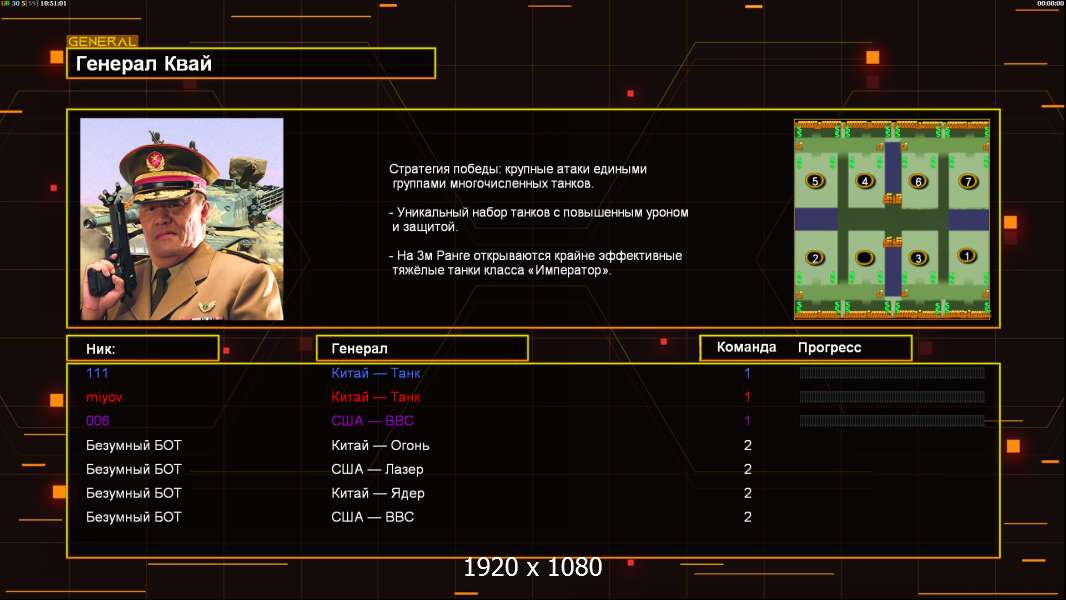Click the 'Китай — Ядер' general entry
The height and width of the screenshot is (600, 1066).
pos(377,493)
